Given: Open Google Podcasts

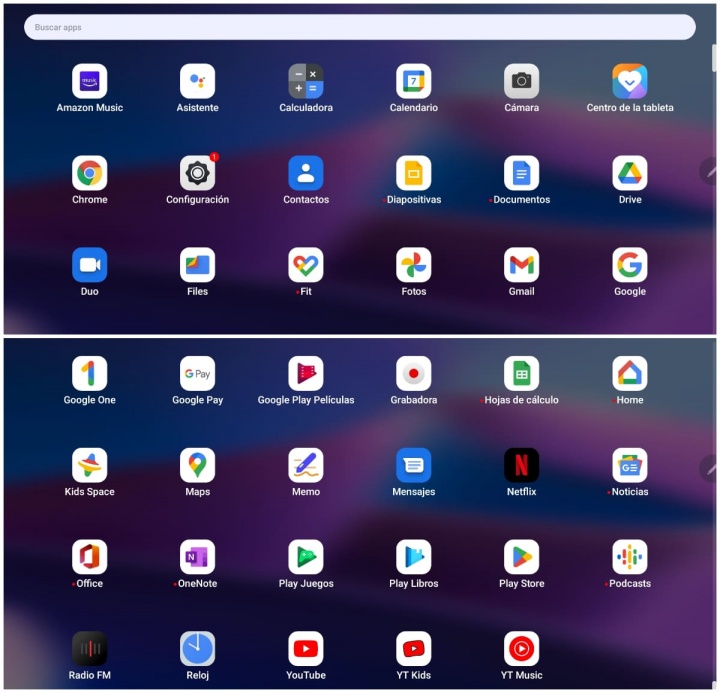Looking at the screenshot, I should [630, 557].
